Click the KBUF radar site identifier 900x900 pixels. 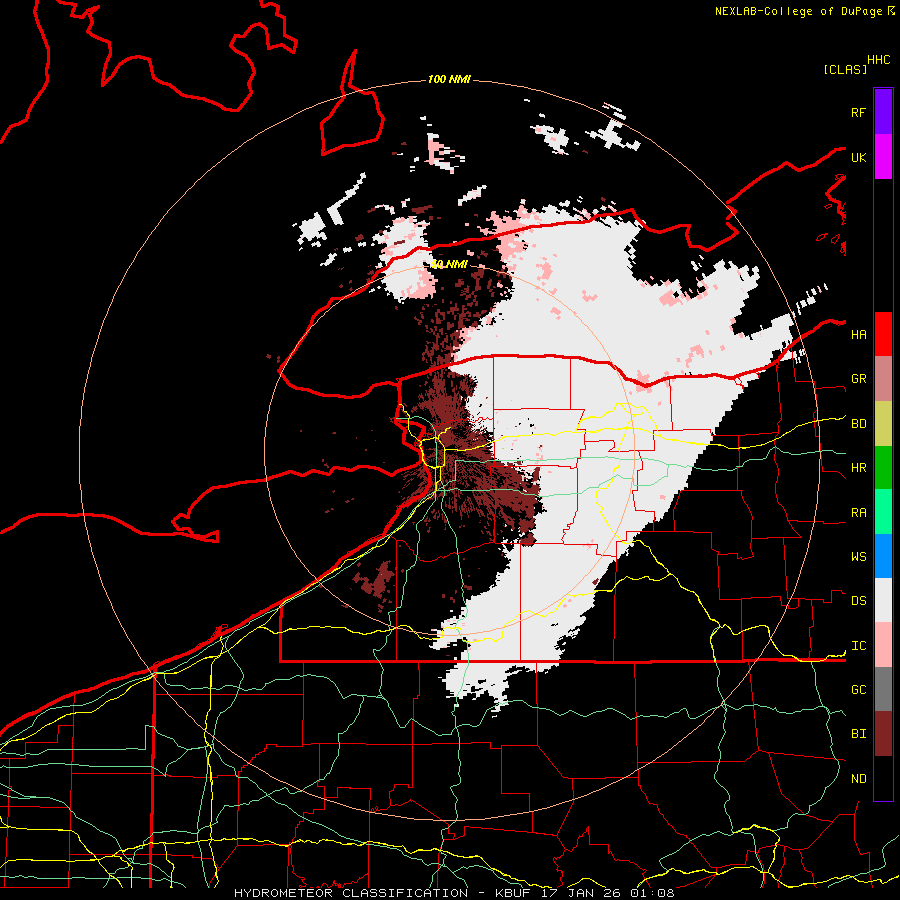[x=511, y=893]
